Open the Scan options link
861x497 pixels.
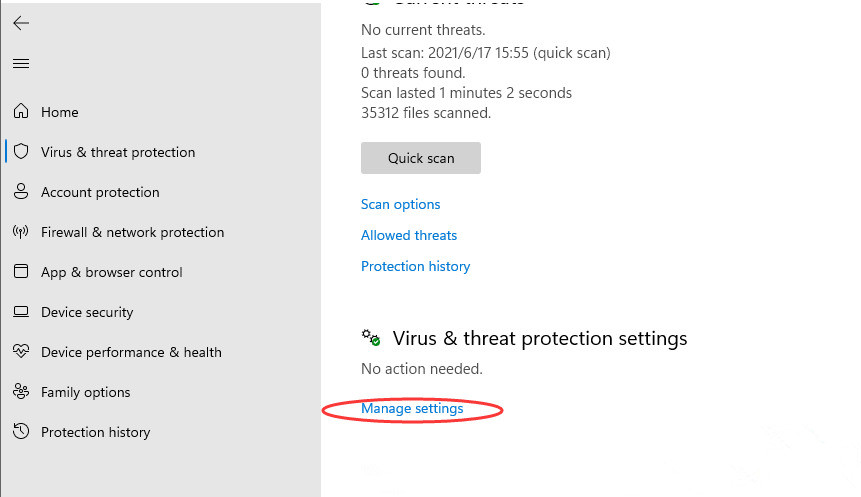point(400,204)
